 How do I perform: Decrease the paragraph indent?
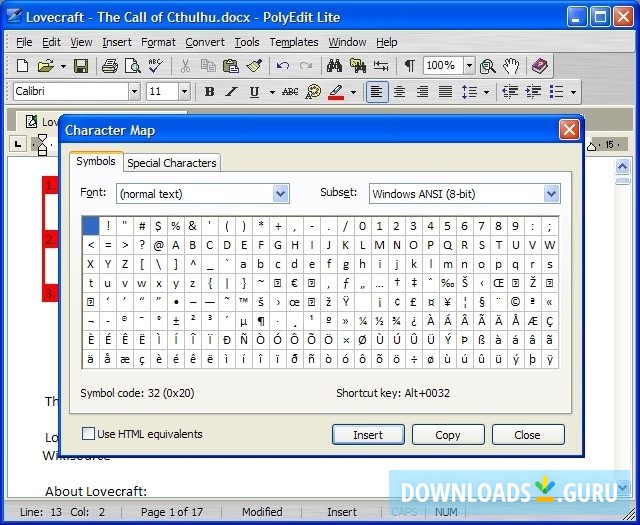(510, 92)
